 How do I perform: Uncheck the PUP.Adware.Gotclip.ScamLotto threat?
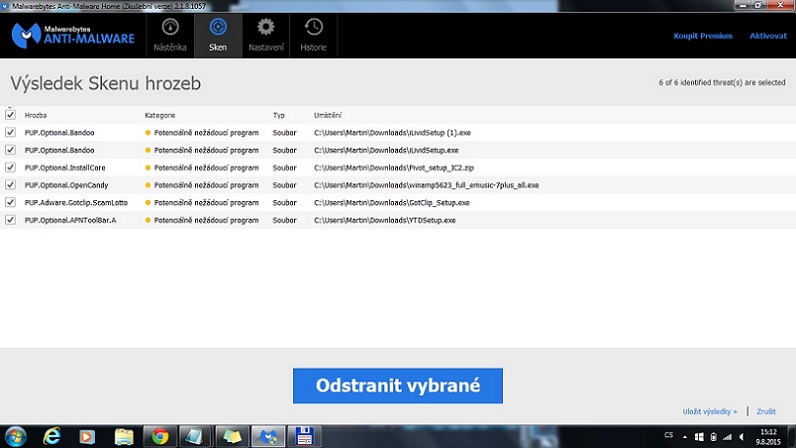pyautogui.click(x=11, y=202)
